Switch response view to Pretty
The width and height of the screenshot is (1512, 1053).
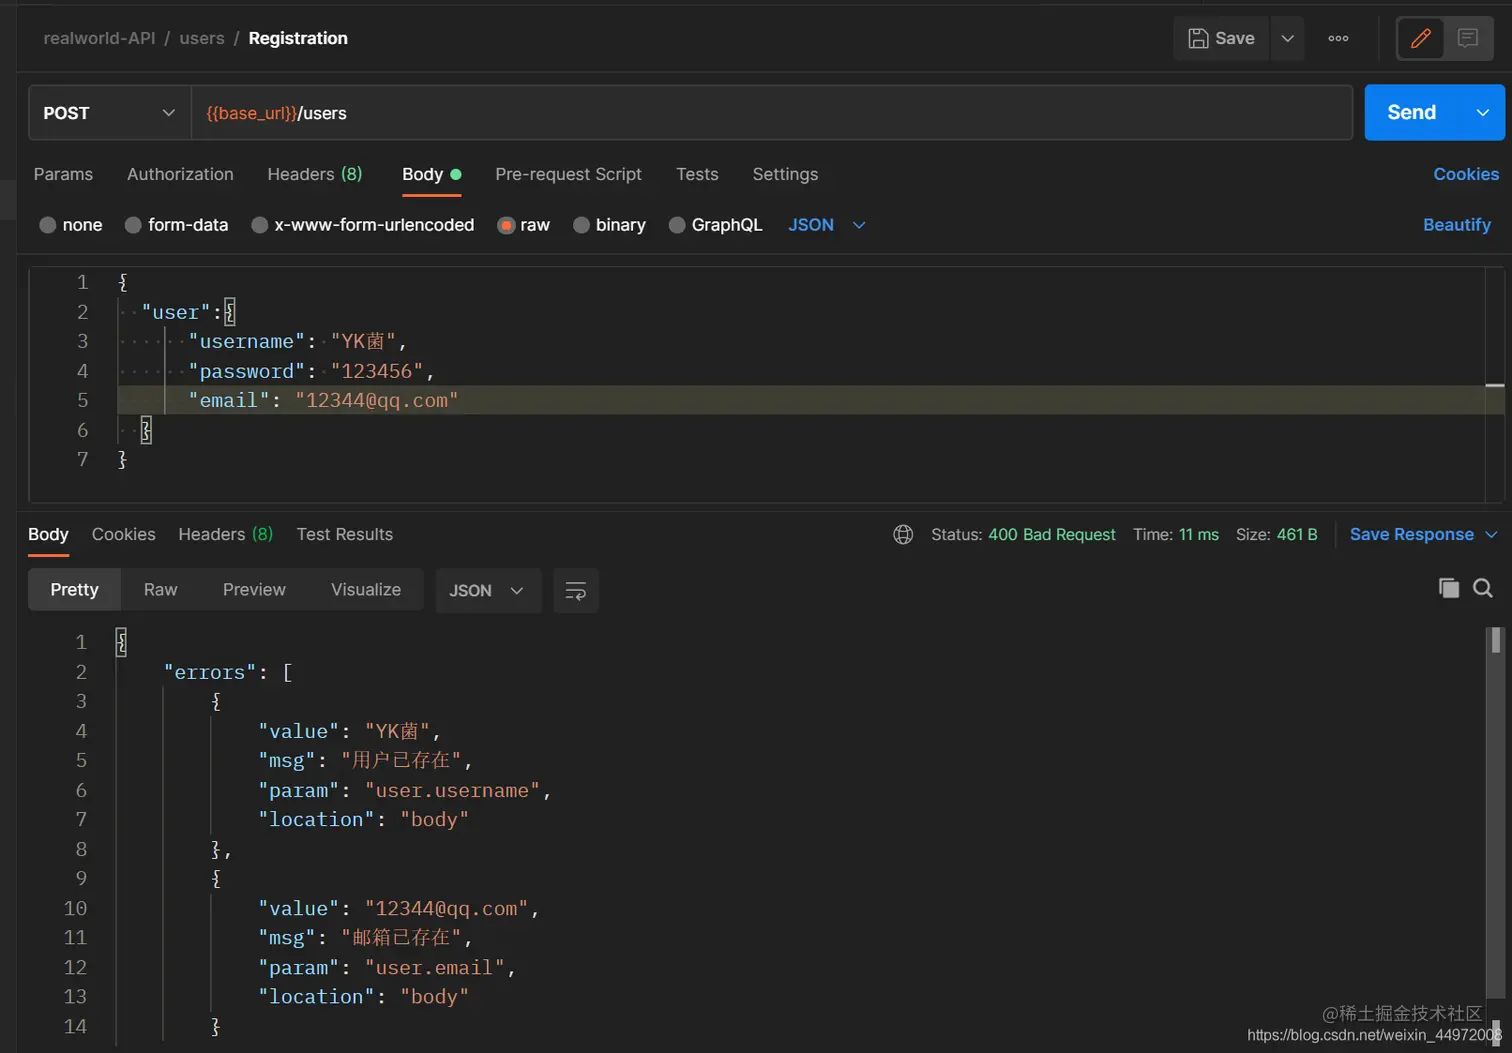74,590
